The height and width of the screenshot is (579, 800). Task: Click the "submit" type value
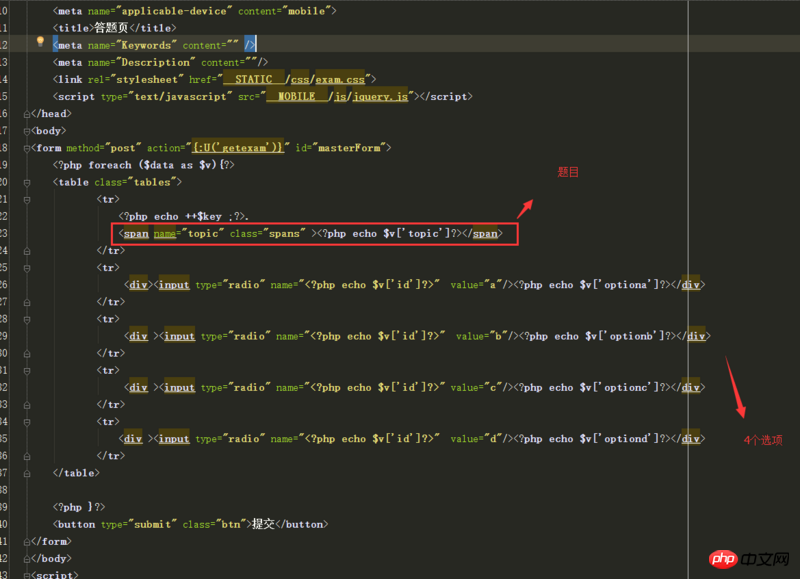click(x=153, y=524)
